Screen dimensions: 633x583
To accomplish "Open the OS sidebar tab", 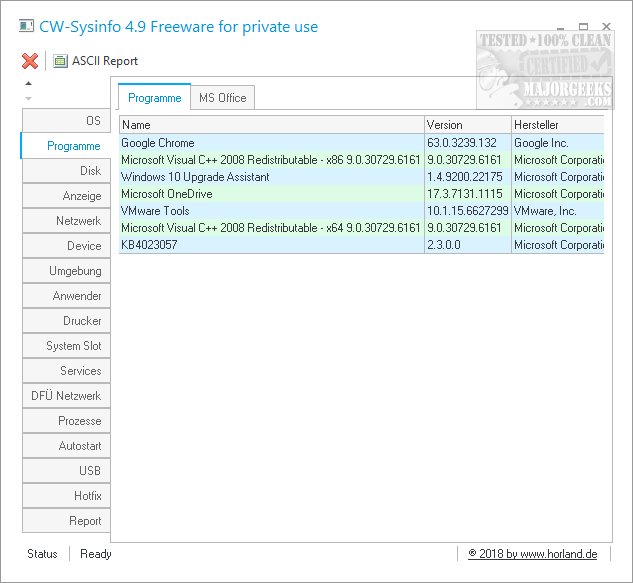I will tap(65, 121).
